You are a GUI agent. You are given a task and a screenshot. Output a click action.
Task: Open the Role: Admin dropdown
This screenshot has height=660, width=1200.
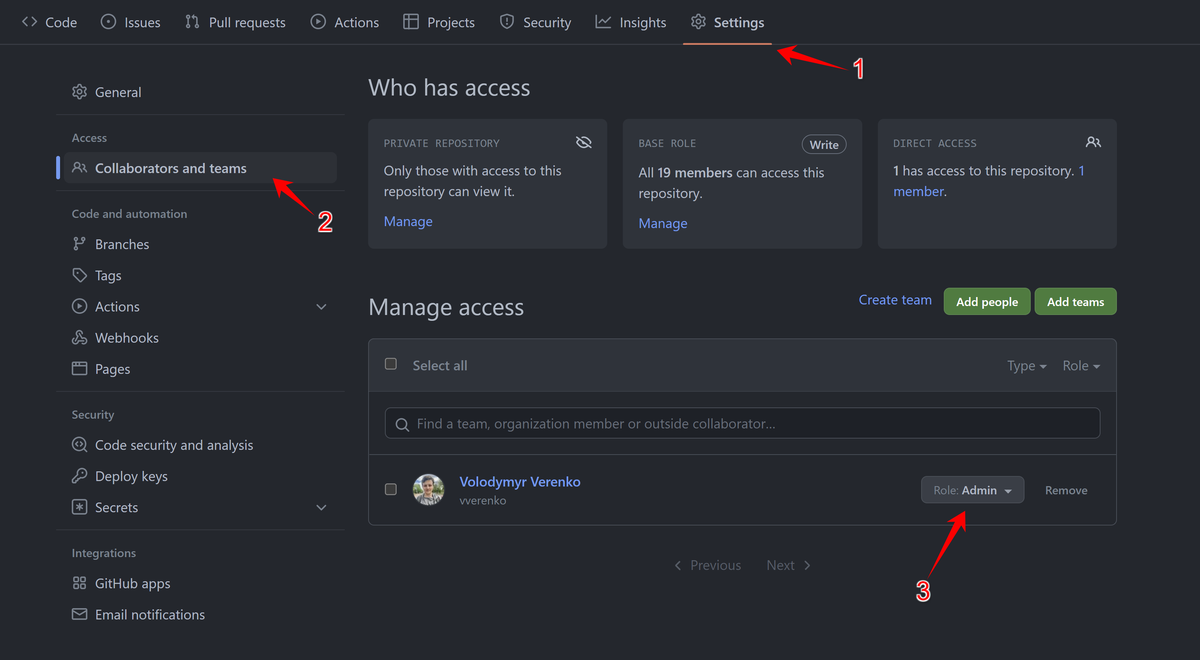(972, 490)
